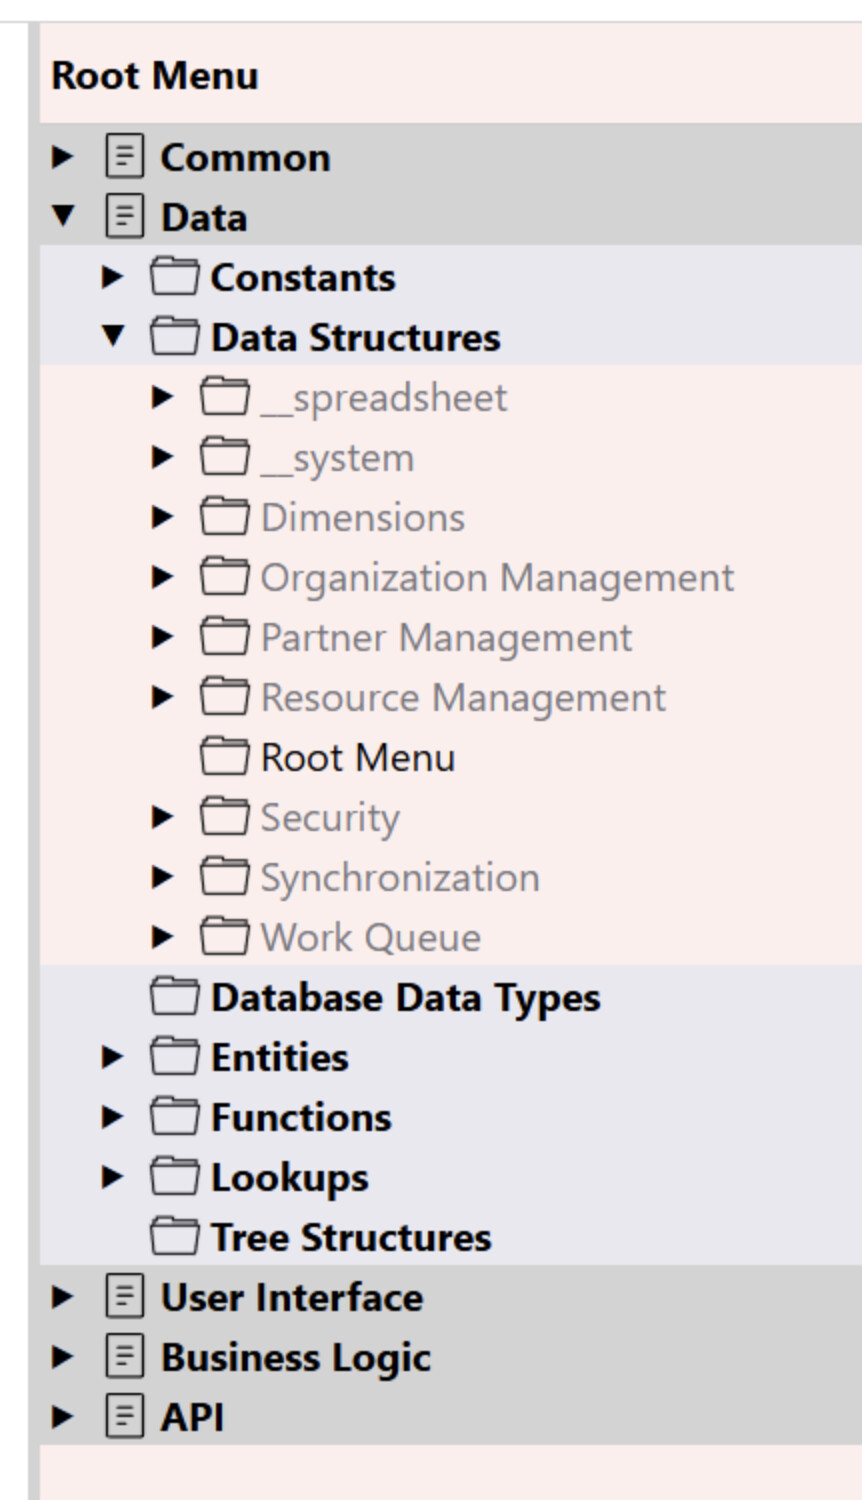Screen dimensions: 862x1500
Task: Expand the Work Queue folder arrow
Action: point(163,937)
